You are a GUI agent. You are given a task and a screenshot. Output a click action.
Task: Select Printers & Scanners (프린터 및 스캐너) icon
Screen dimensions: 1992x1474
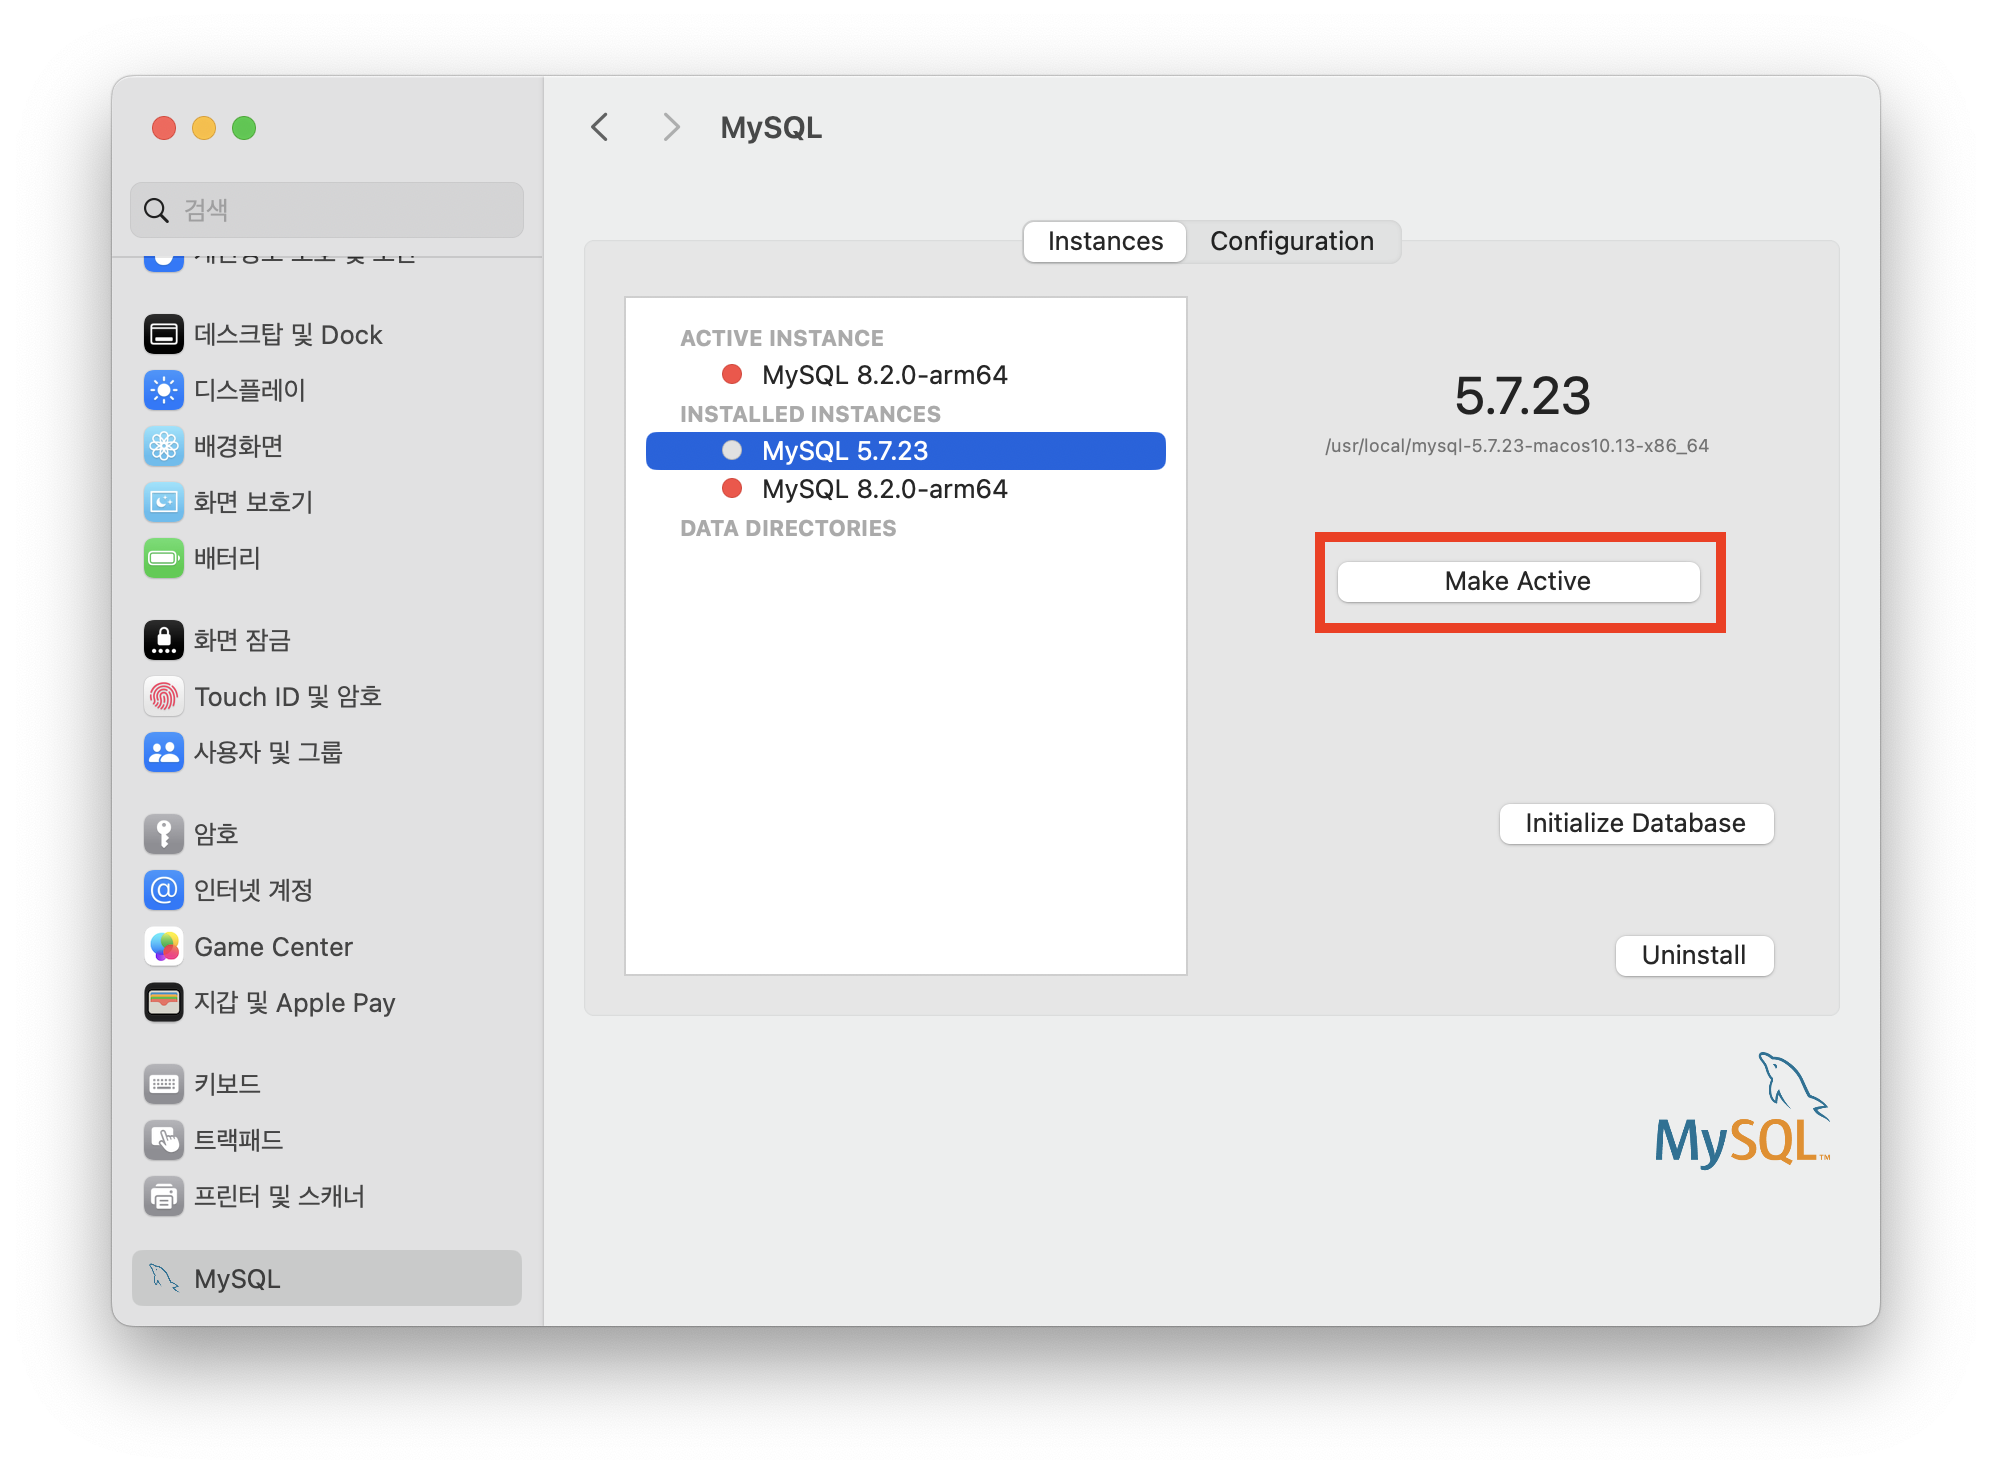pyautogui.click(x=164, y=1196)
